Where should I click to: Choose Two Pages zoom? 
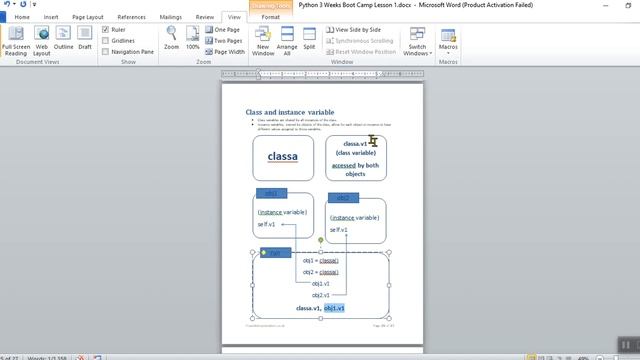[x=224, y=40]
